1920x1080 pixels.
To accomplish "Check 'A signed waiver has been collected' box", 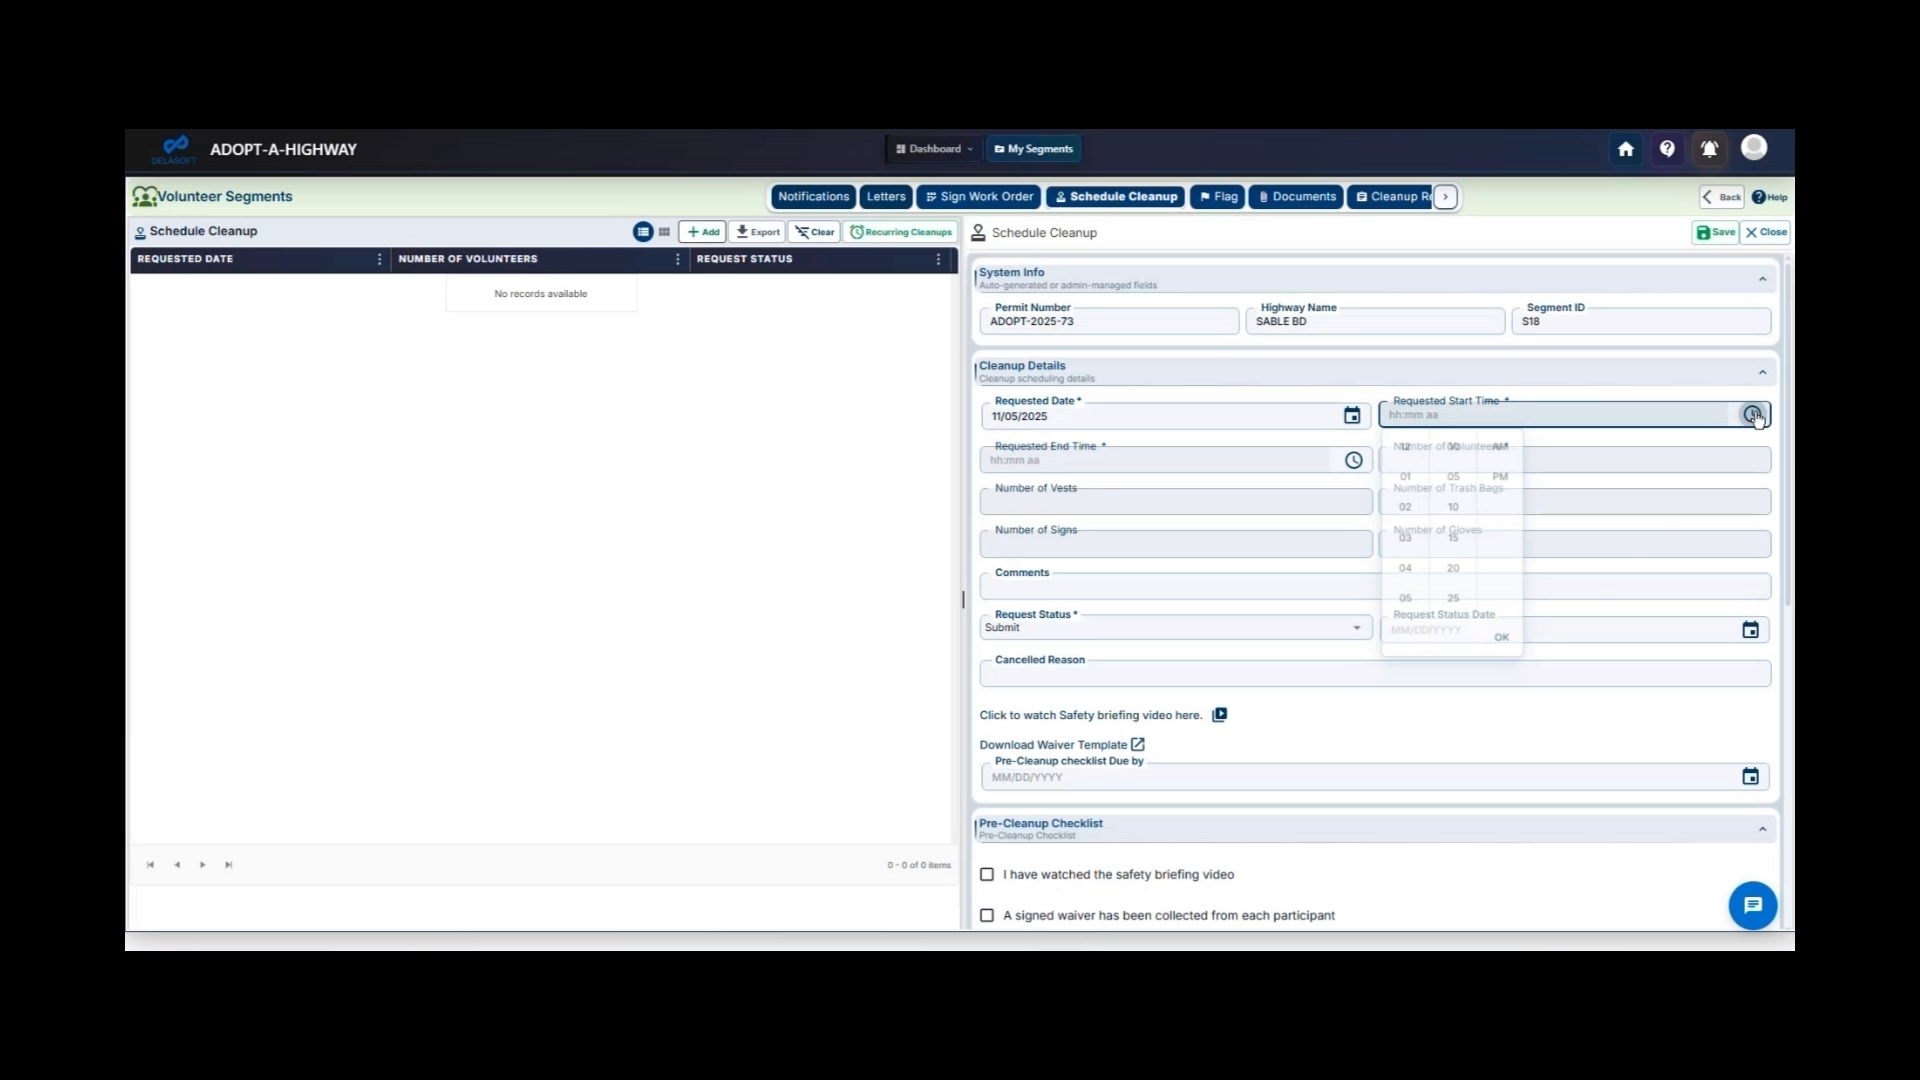I will 987,915.
